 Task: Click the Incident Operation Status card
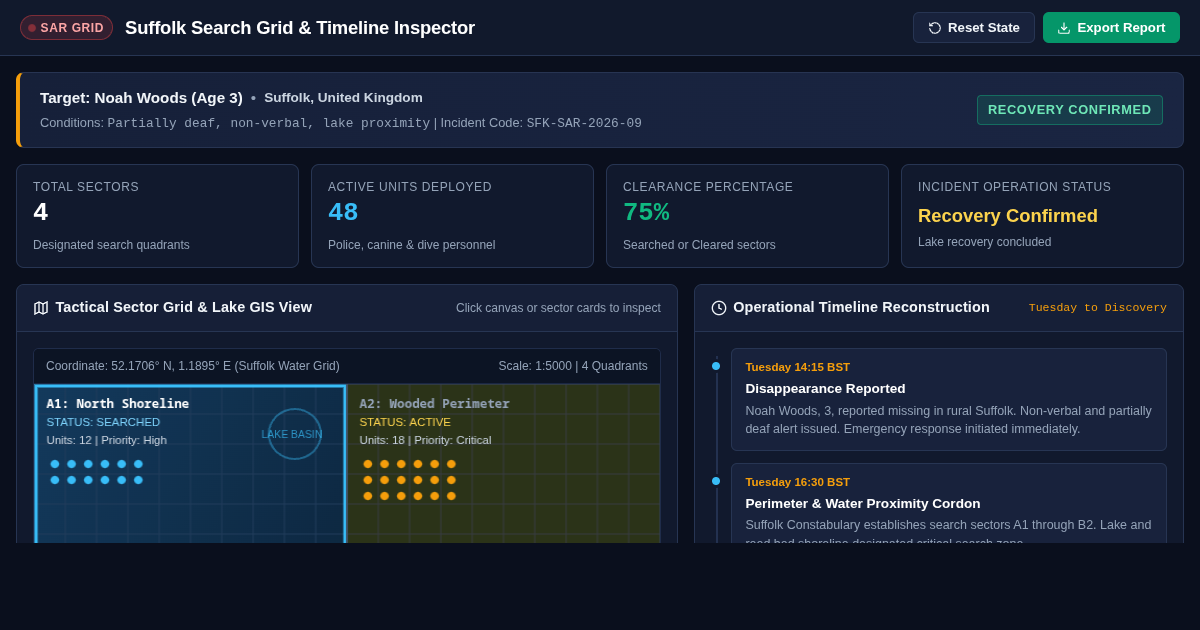1042,216
